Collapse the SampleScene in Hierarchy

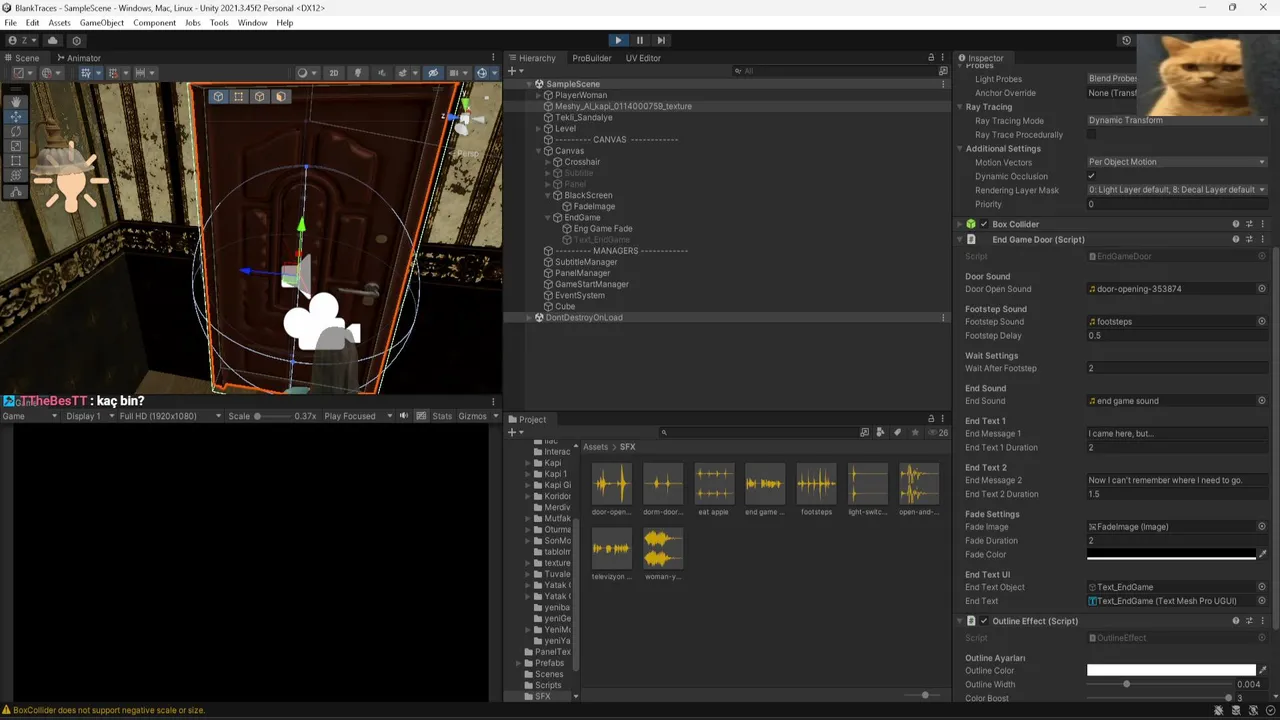(529, 84)
